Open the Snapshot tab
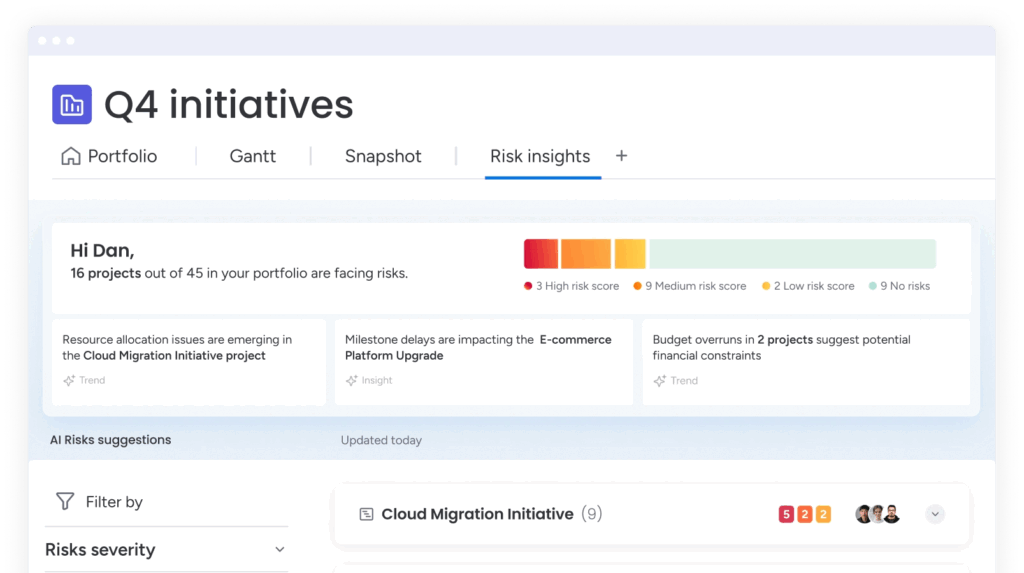Screen dimensions: 1024x573 click(x=383, y=156)
